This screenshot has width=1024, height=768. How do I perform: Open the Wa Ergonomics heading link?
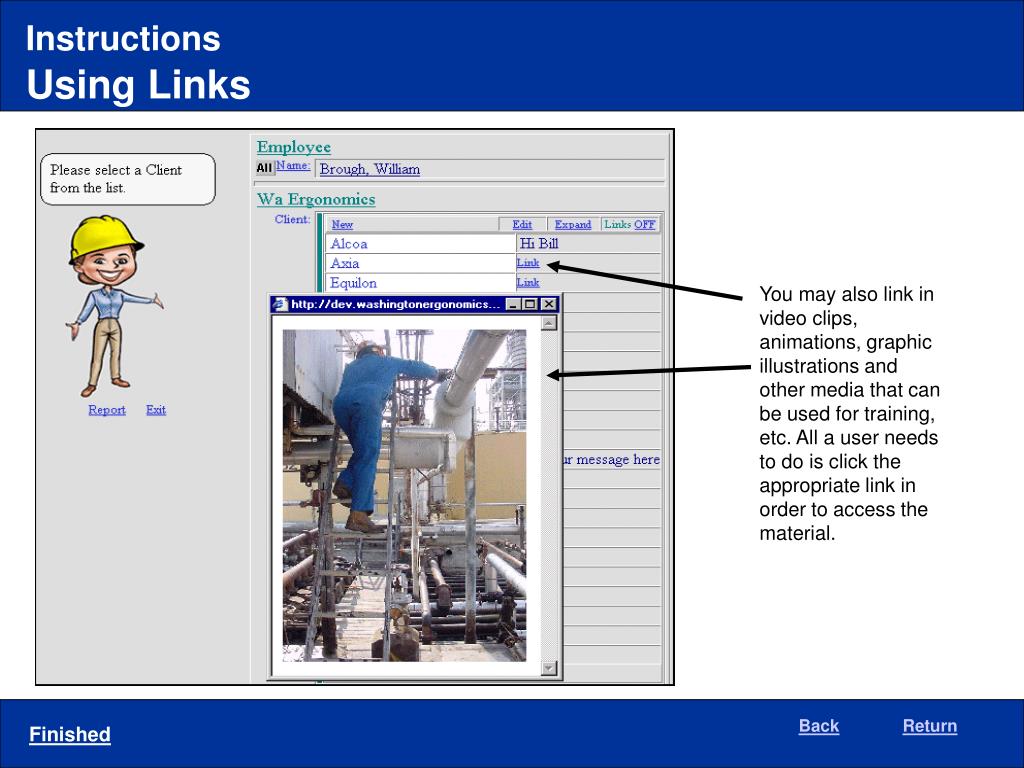[x=315, y=199]
